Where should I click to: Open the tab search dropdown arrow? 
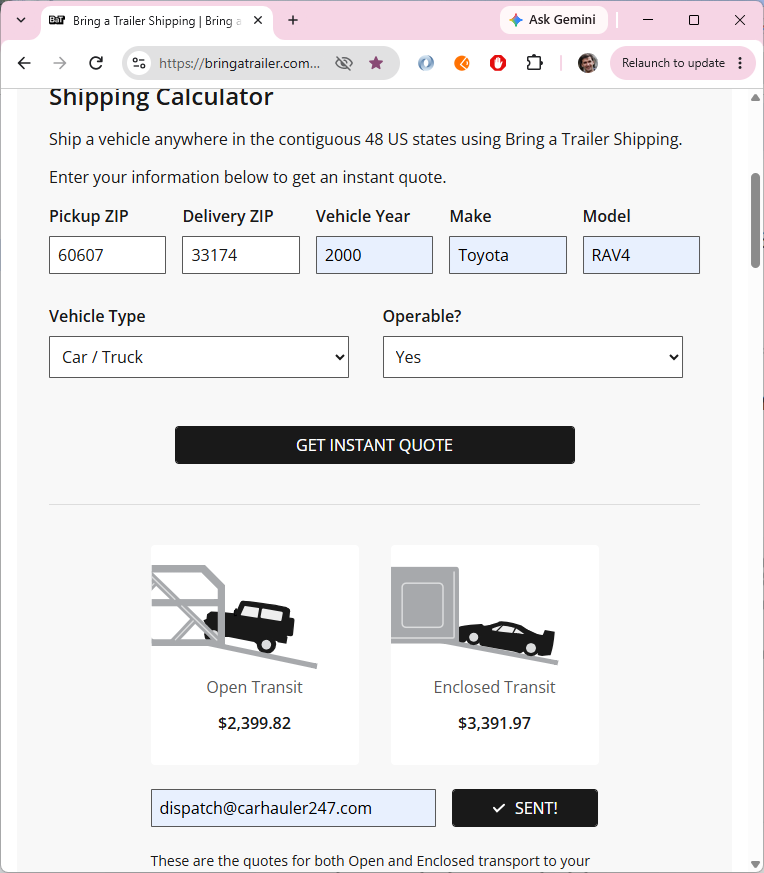[x=21, y=21]
